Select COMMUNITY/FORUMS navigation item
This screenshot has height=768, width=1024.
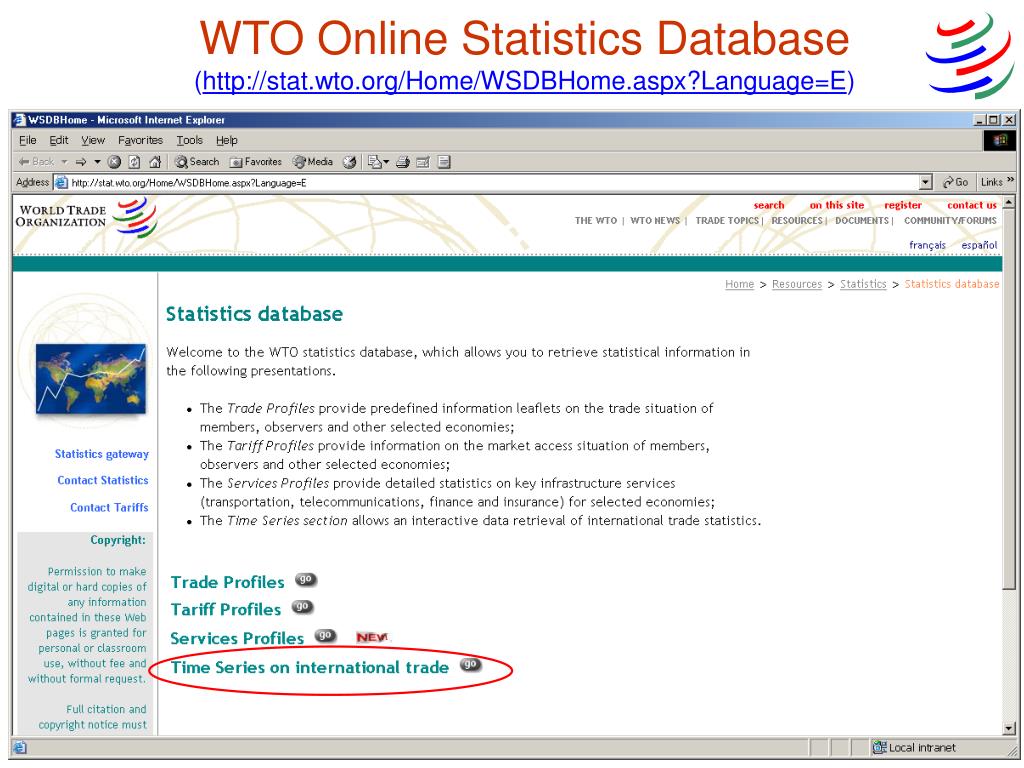tap(950, 221)
